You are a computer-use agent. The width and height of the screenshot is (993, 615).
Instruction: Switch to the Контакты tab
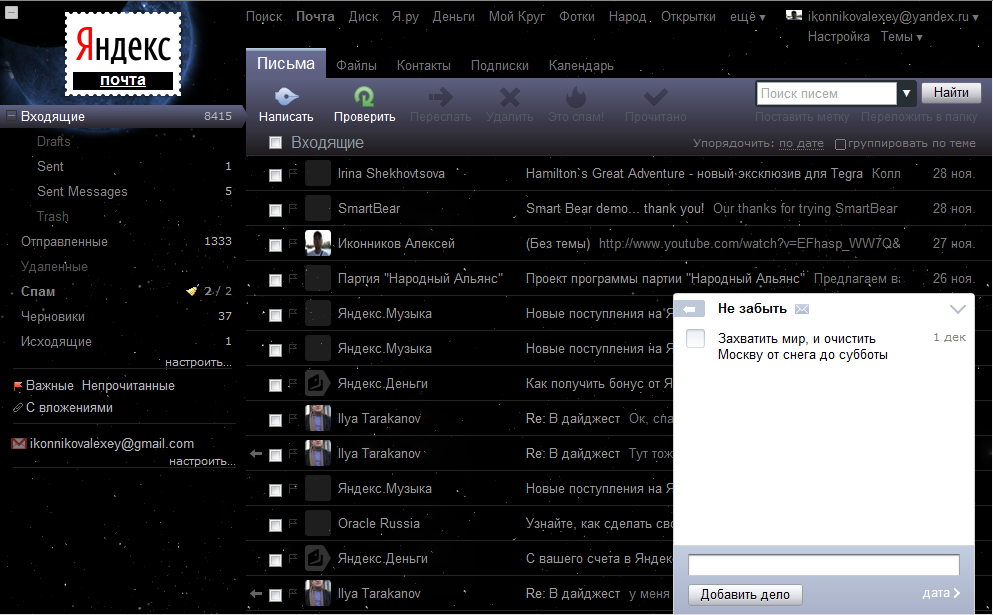pyautogui.click(x=424, y=65)
